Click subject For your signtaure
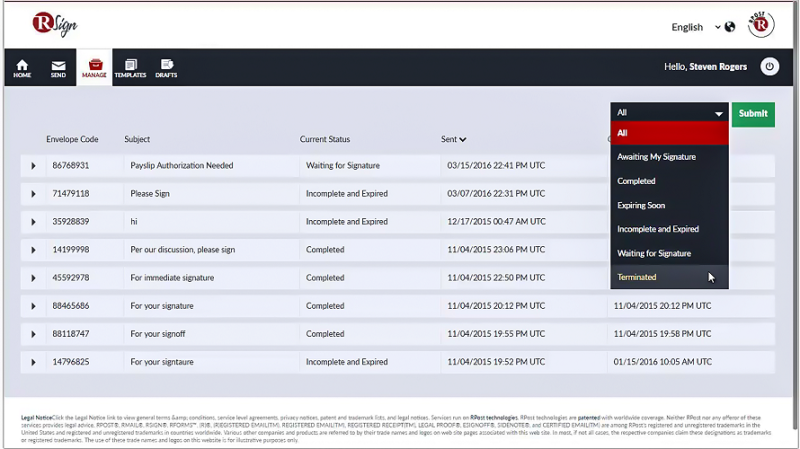The height and width of the screenshot is (449, 800). pyautogui.click(x=162, y=362)
